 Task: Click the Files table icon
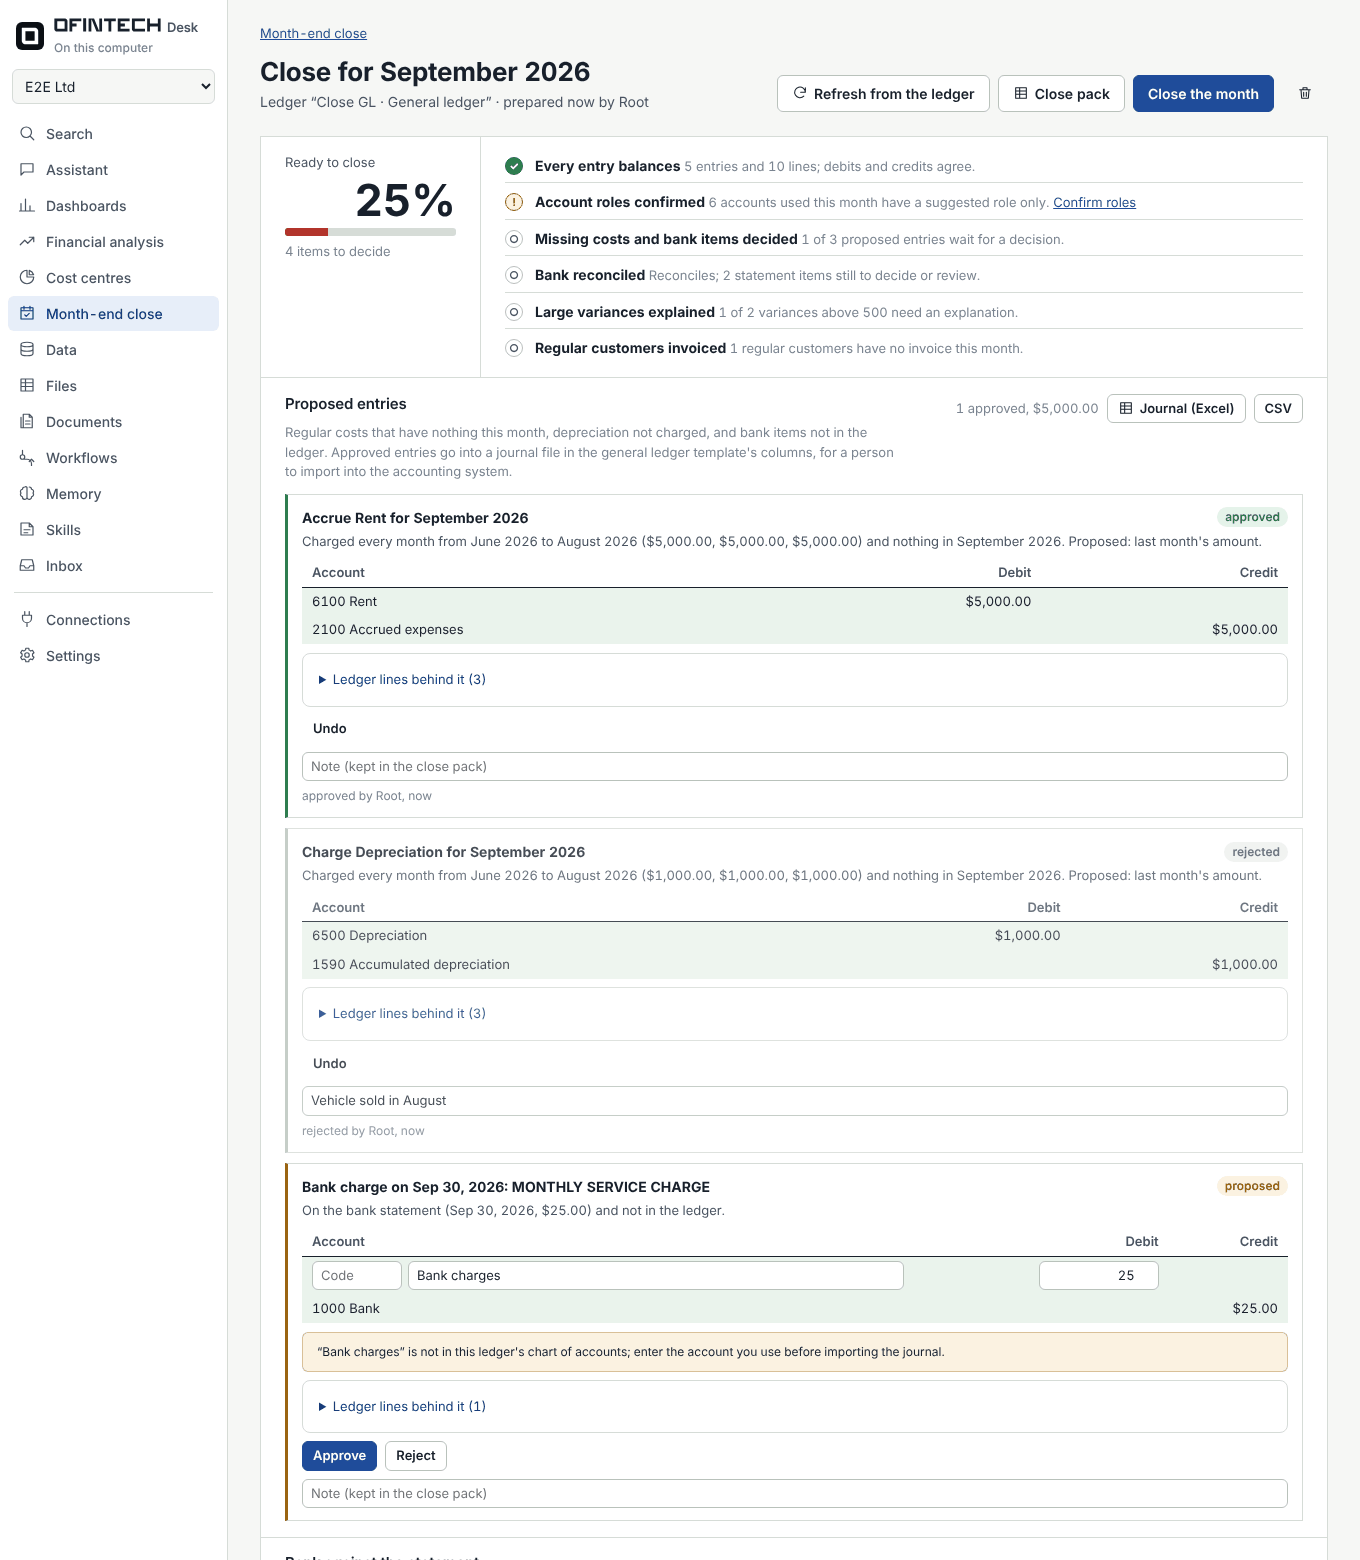point(27,386)
